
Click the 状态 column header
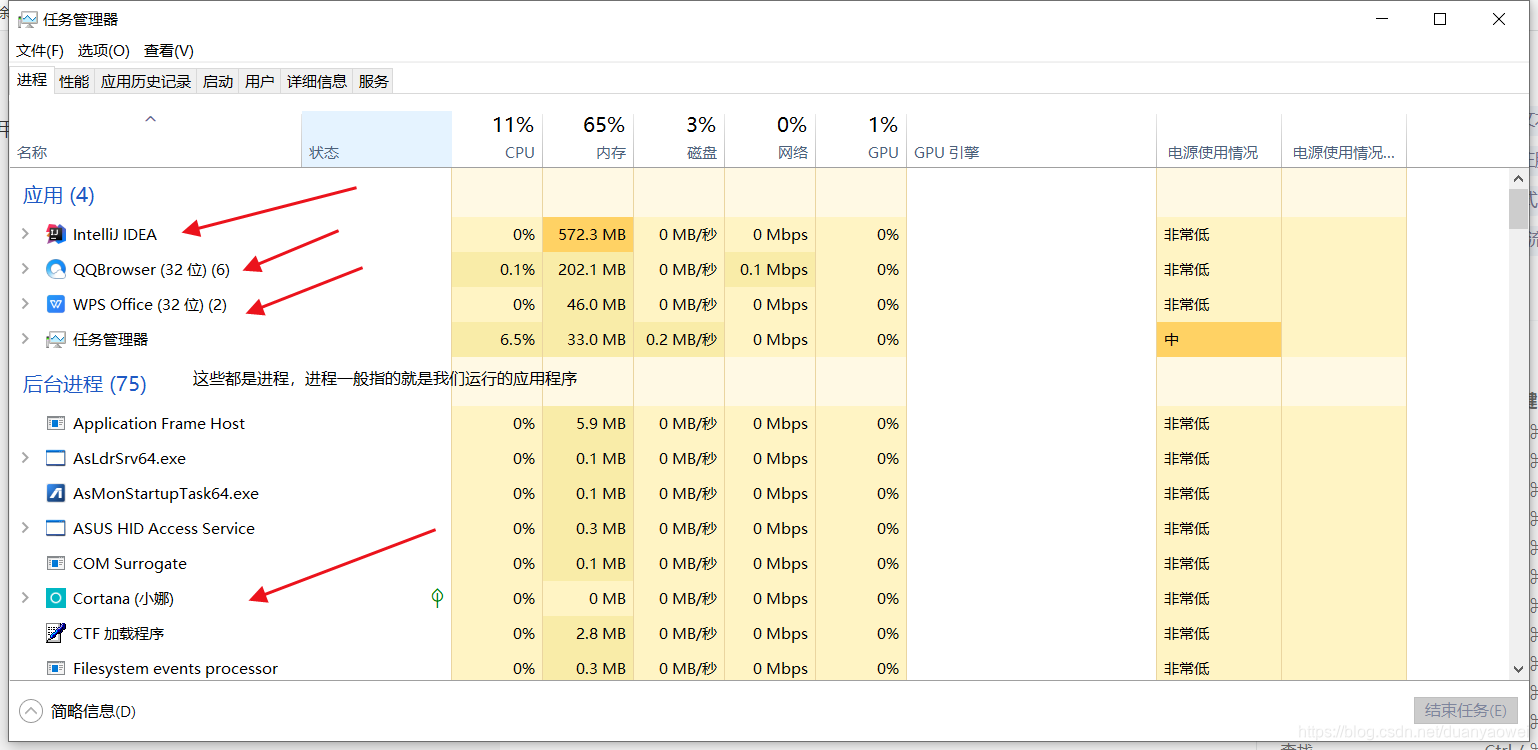(x=377, y=139)
